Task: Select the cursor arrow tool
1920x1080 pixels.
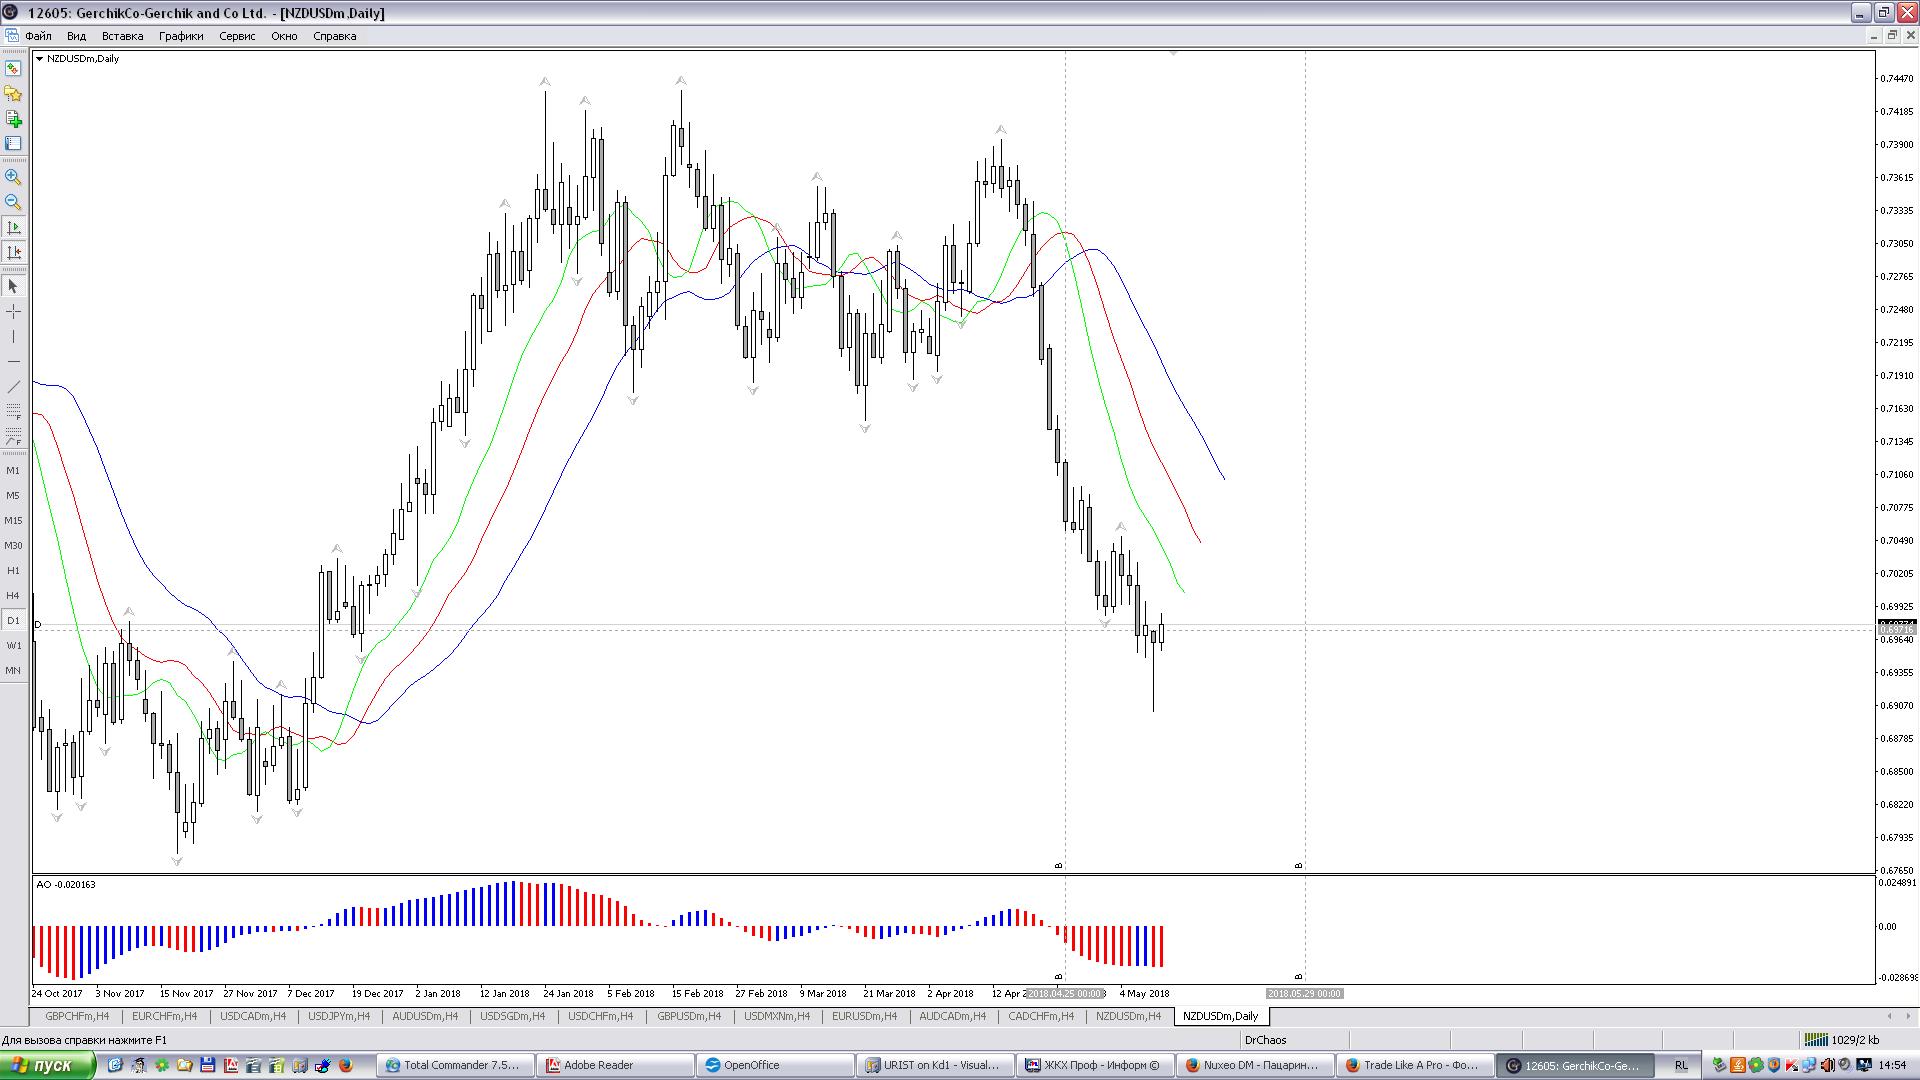Action: click(x=13, y=286)
